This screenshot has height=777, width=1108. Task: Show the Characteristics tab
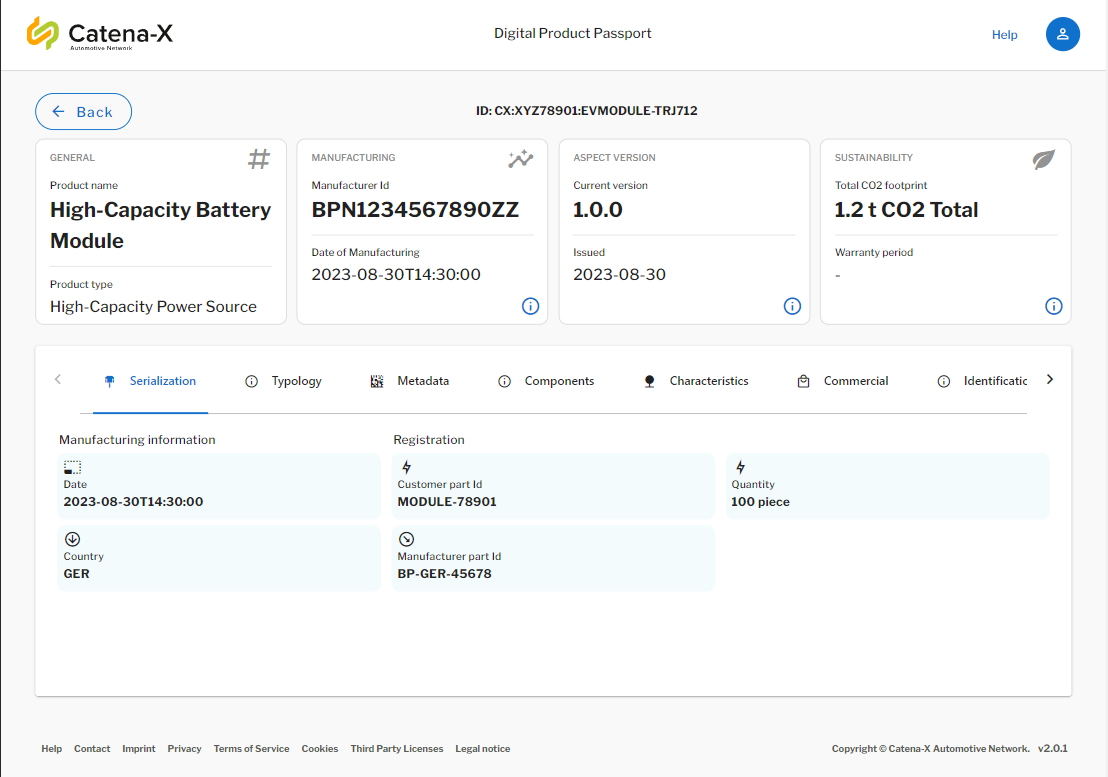point(695,381)
